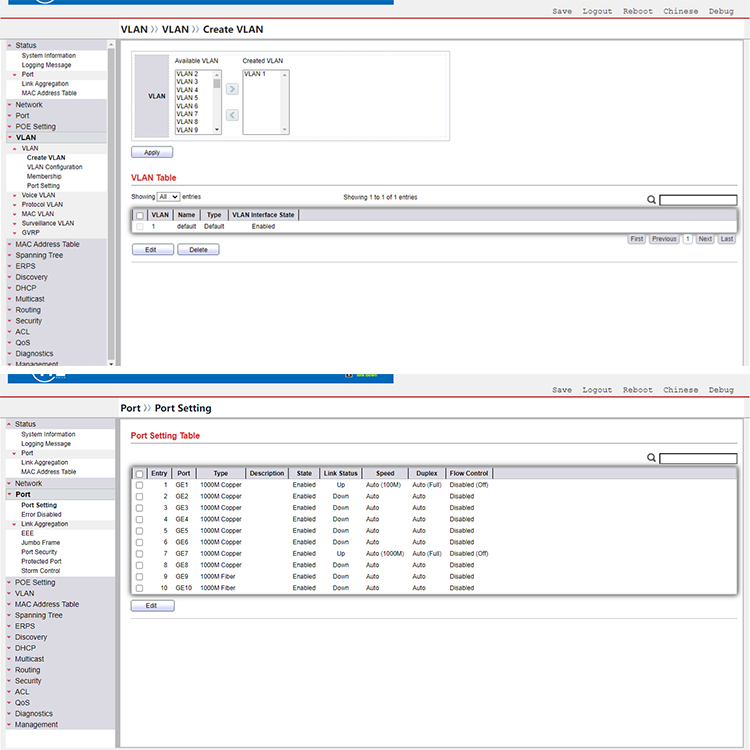
Task: Check the box for fiber port GE10
Action: (140, 588)
